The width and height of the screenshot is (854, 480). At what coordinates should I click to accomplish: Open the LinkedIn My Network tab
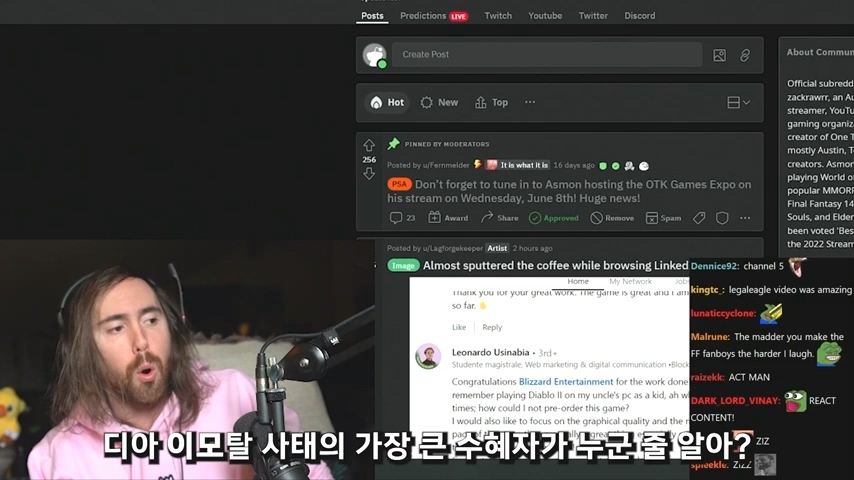(630, 281)
